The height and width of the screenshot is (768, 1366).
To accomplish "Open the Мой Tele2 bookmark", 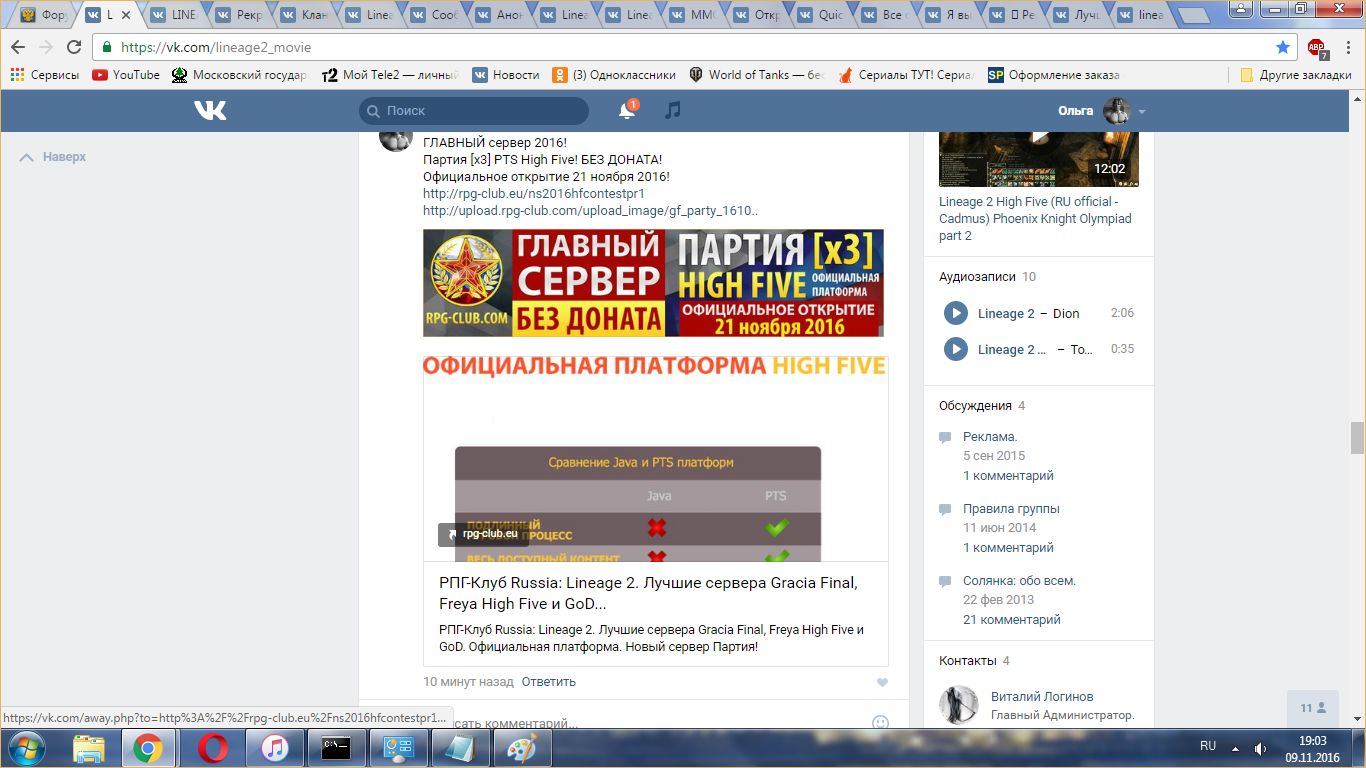I will pyautogui.click(x=390, y=75).
